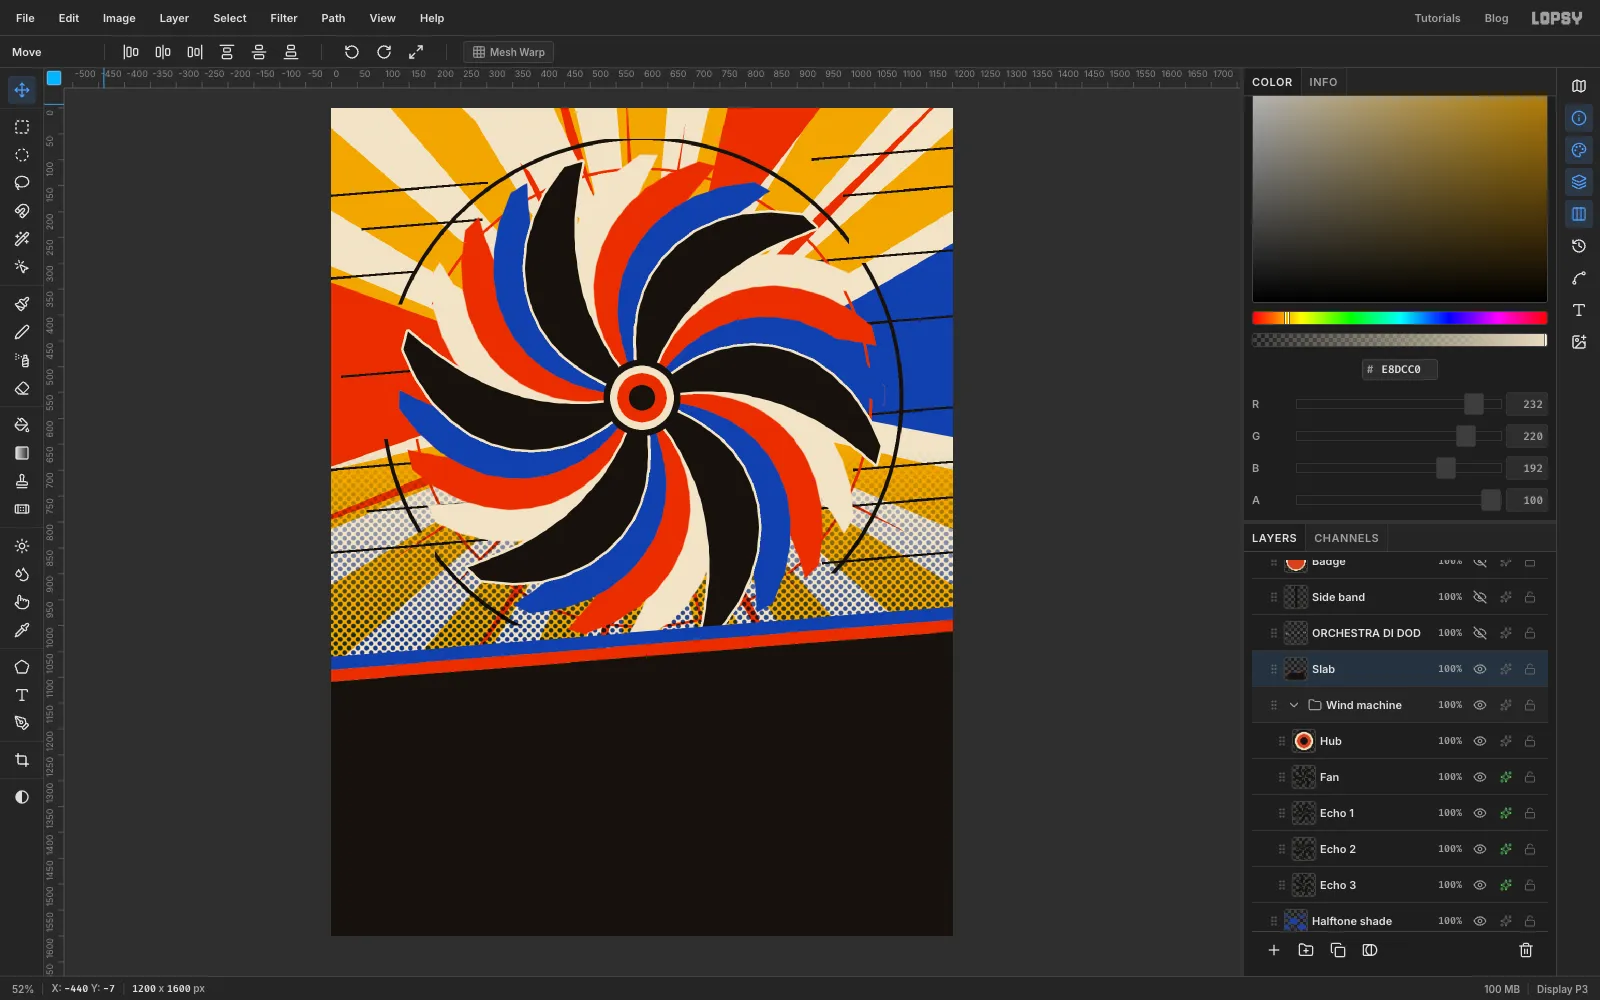The image size is (1600, 1000).
Task: Toggle lock on the Fan layer
Action: pos(1530,777)
